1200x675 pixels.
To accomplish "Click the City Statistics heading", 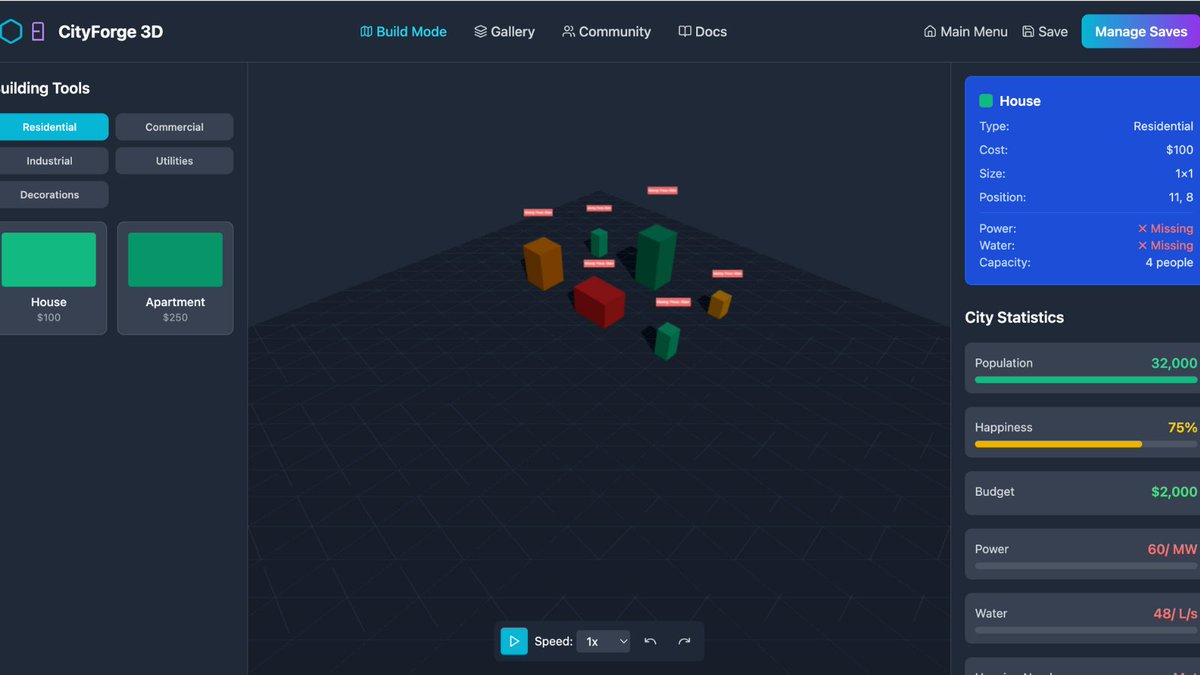I will 1014,318.
